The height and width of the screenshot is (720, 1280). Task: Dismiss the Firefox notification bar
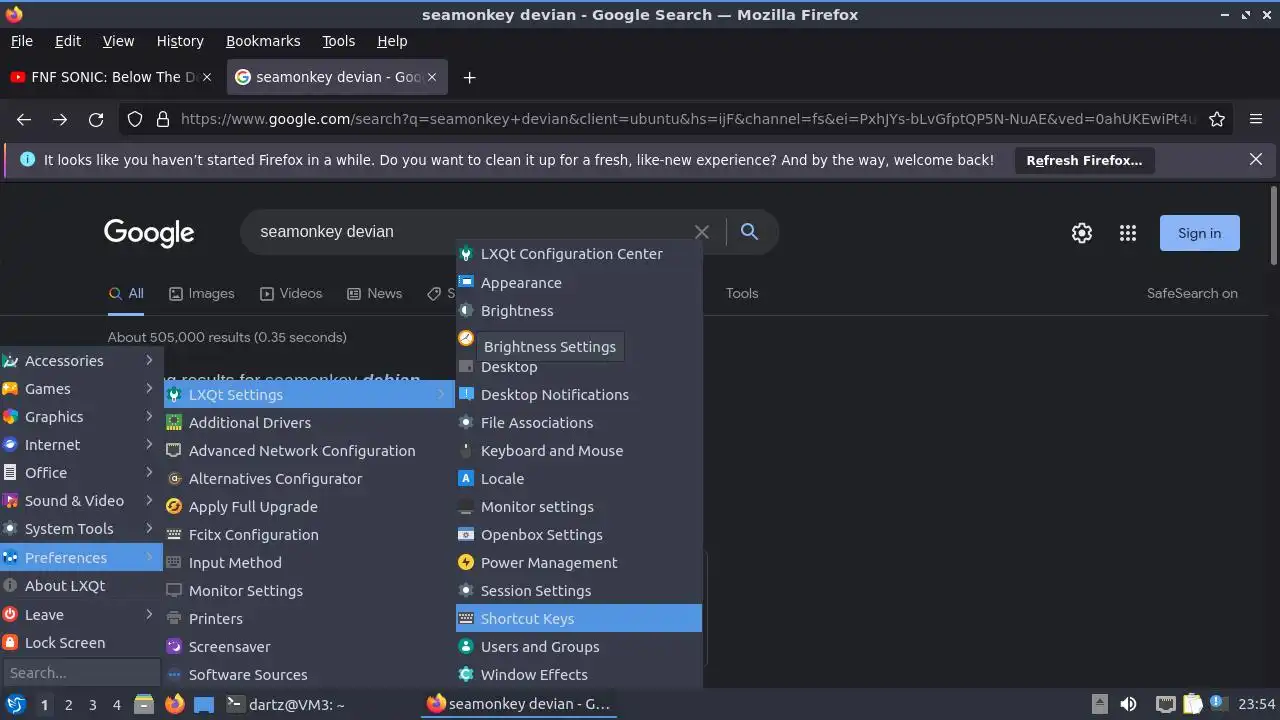pos(1256,159)
